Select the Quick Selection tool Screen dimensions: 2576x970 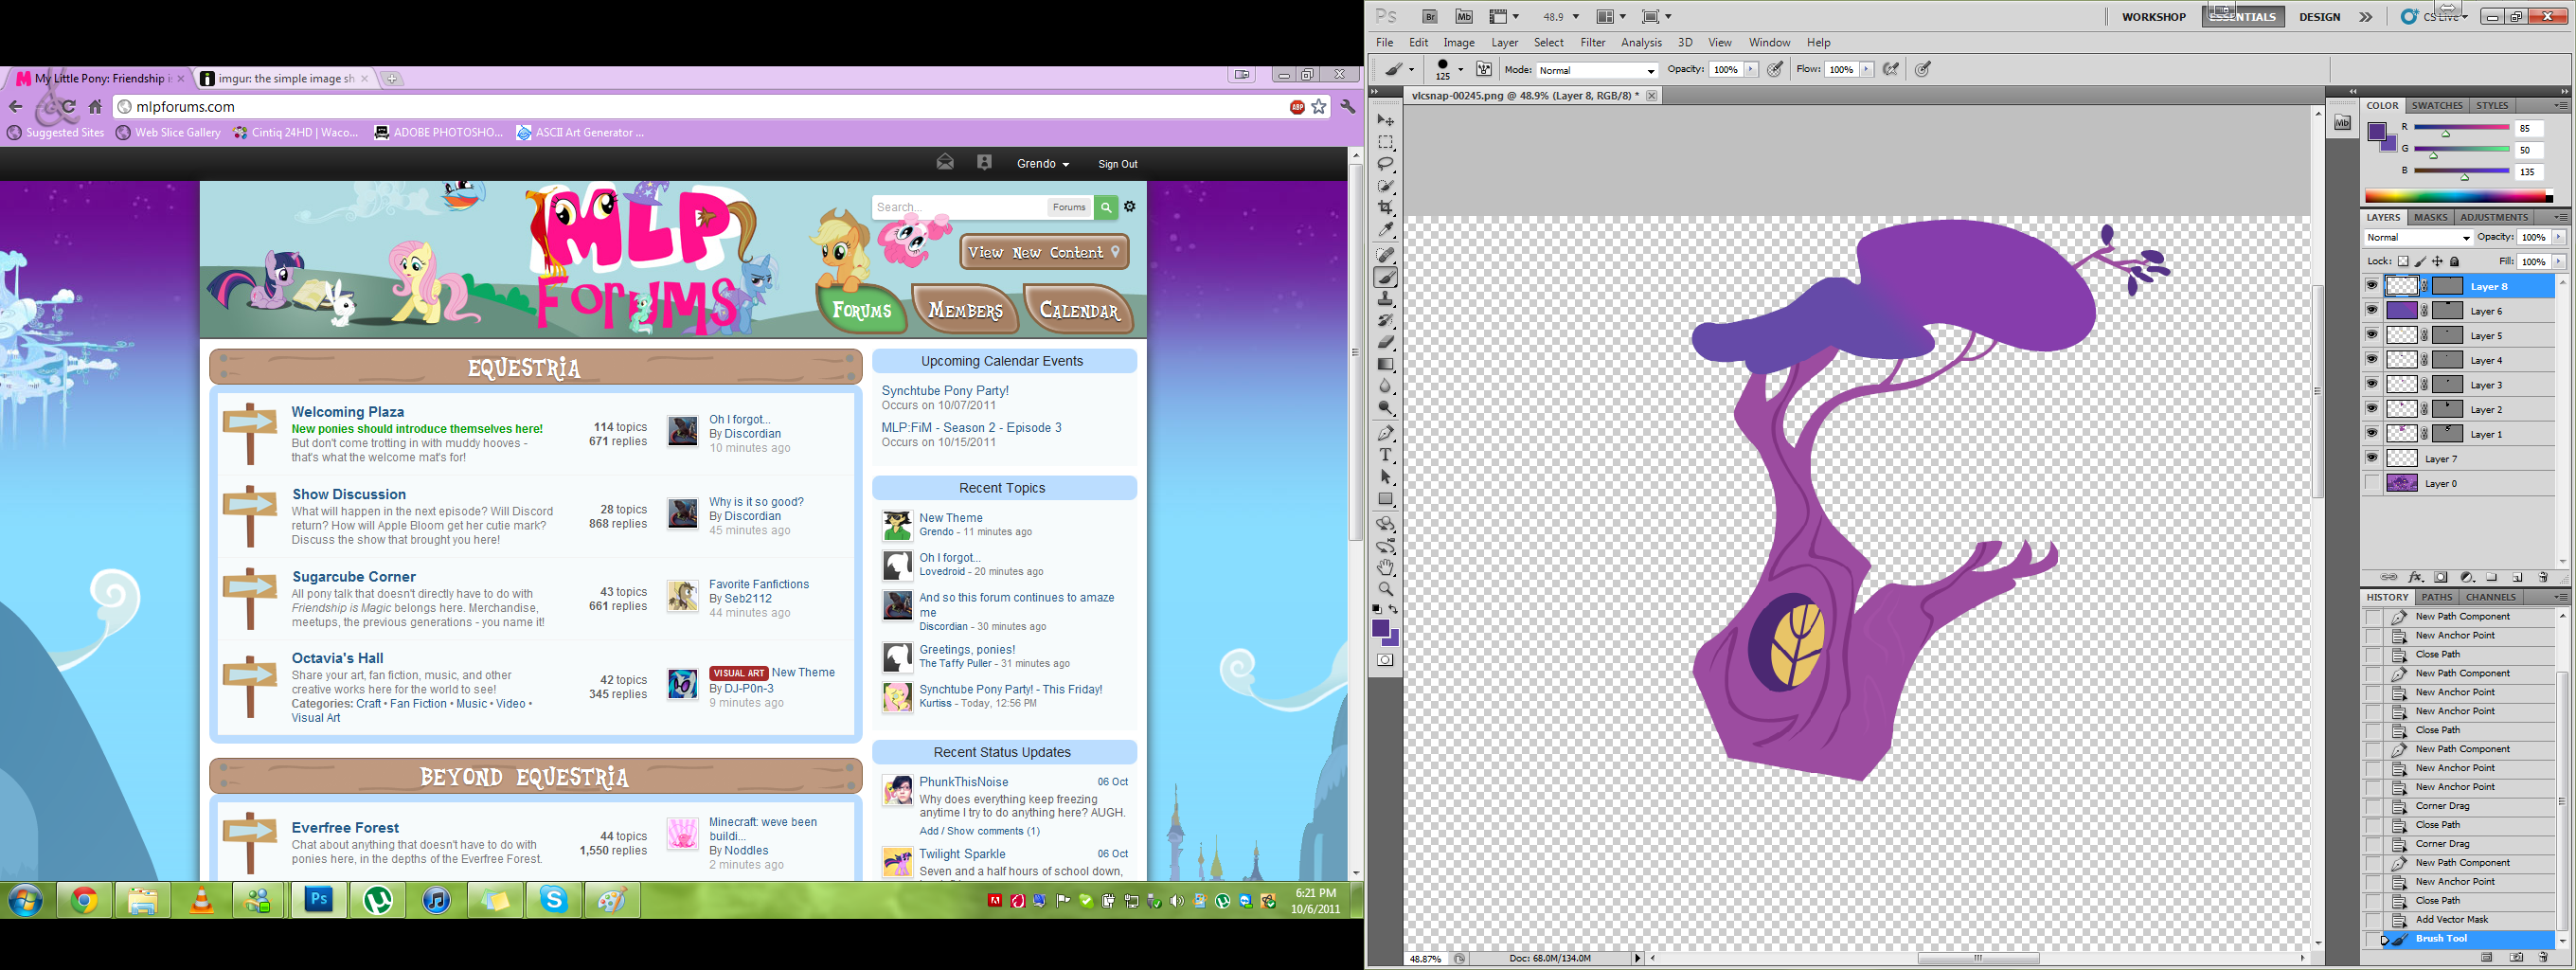(x=1385, y=186)
